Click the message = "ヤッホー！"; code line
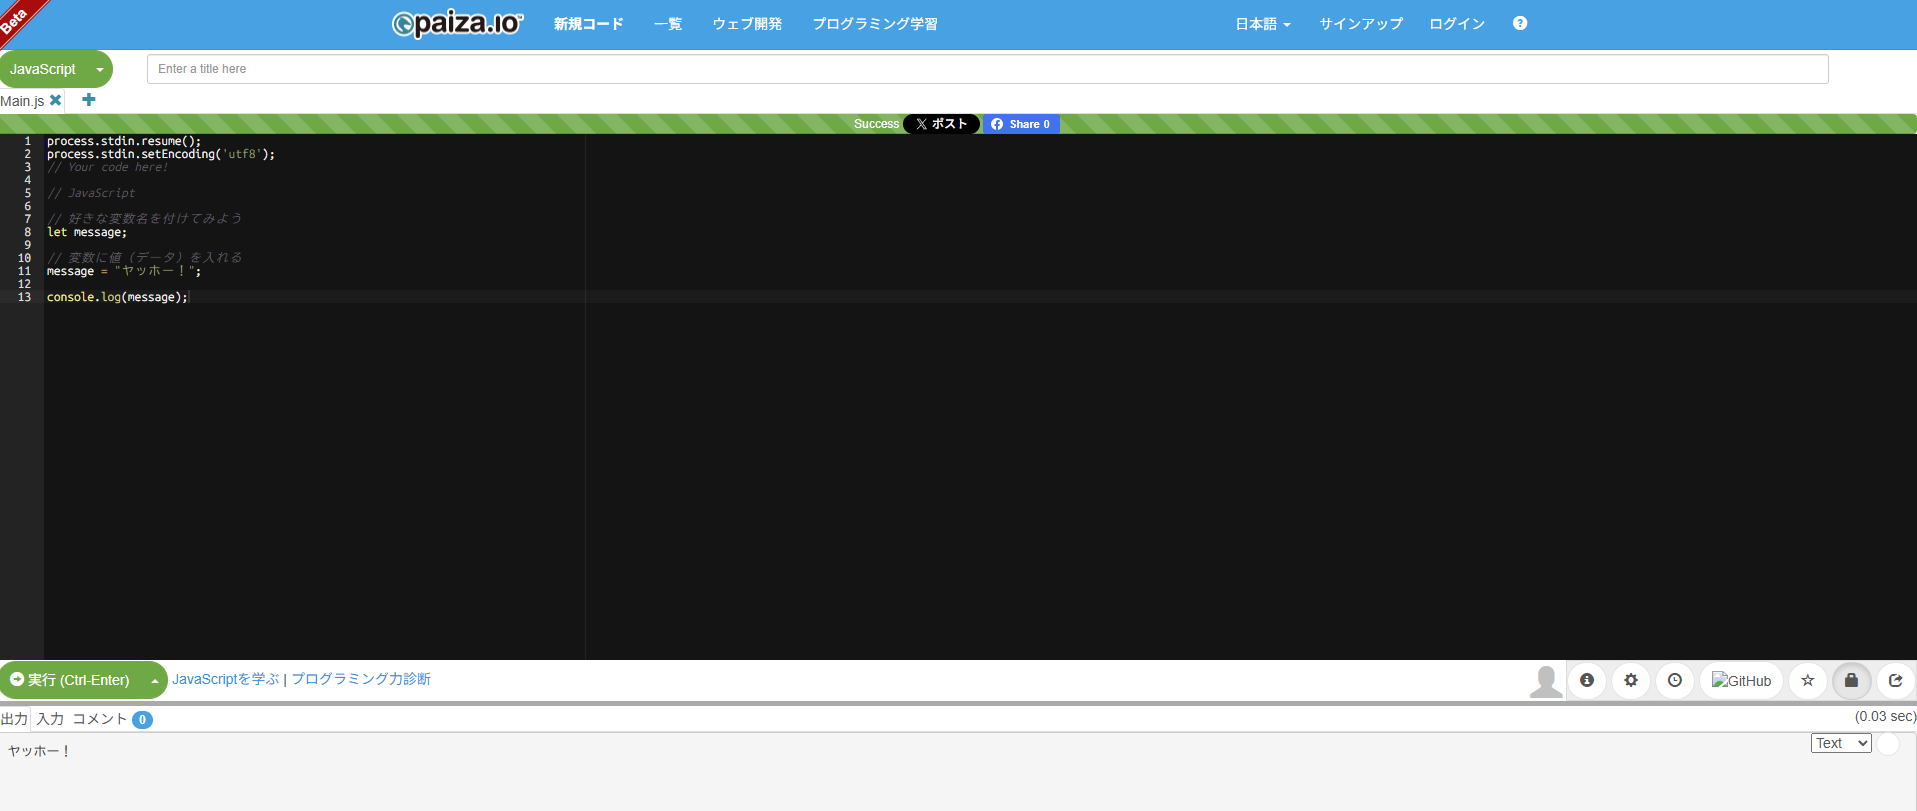 124,271
